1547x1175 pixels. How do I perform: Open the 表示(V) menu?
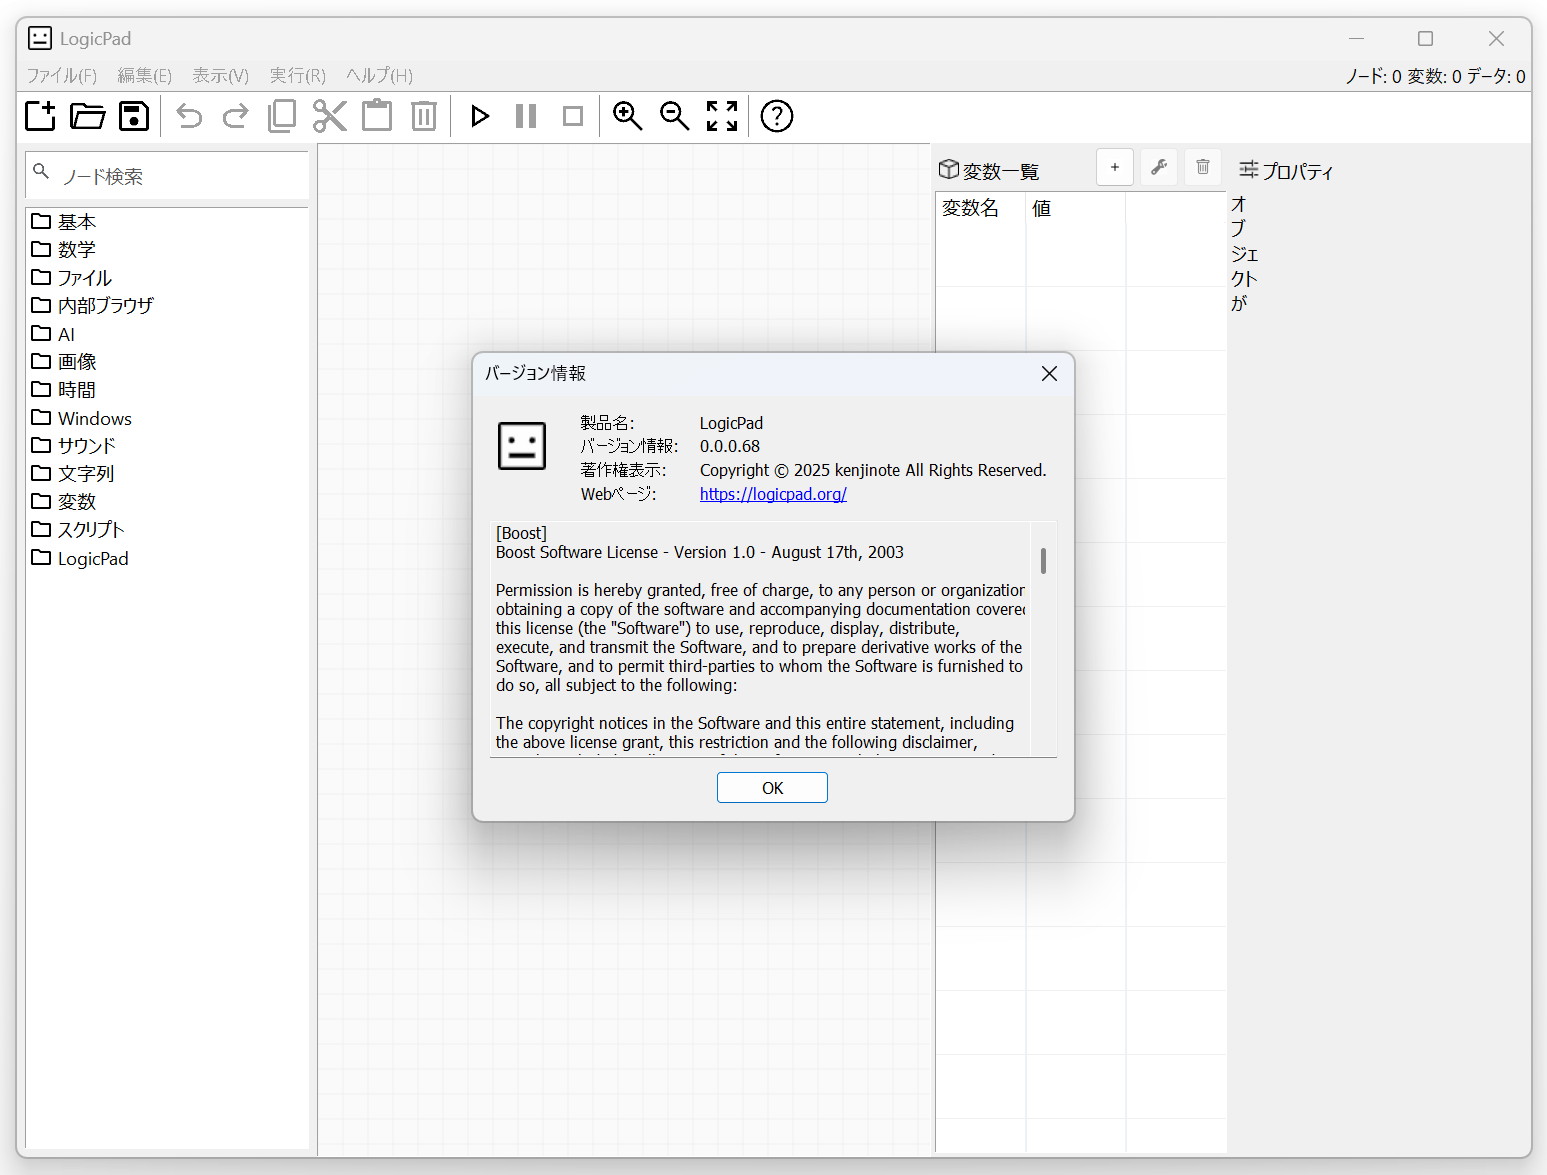point(221,76)
